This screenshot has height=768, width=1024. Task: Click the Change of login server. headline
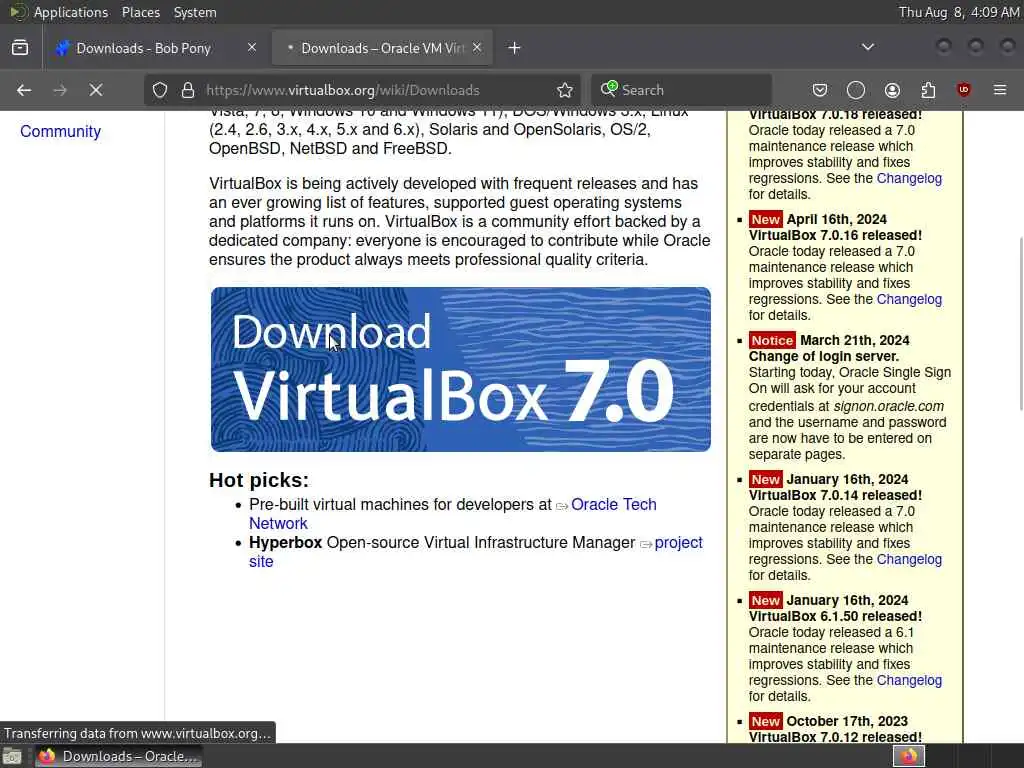(x=824, y=356)
